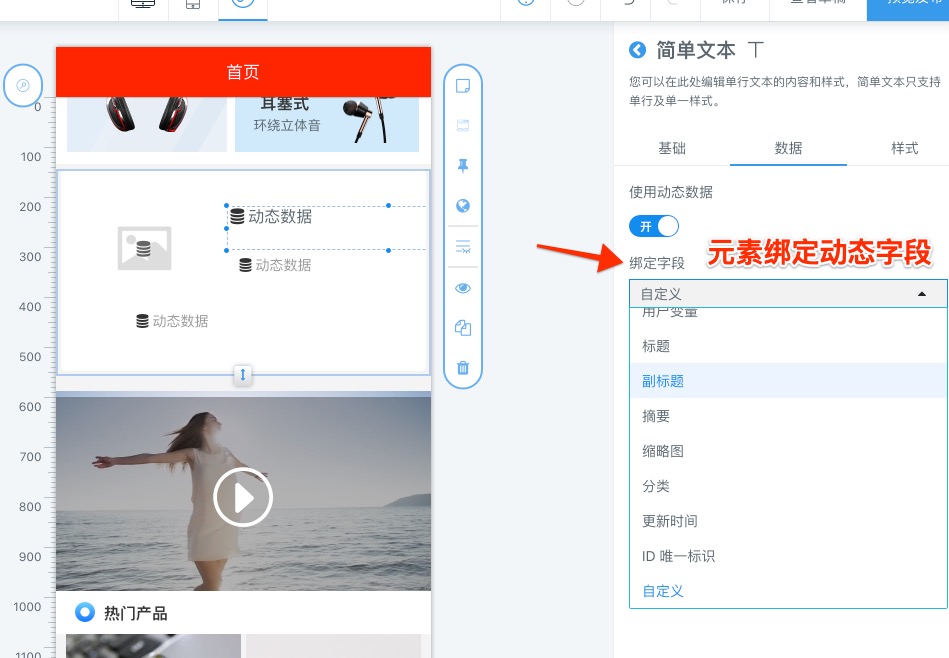The width and height of the screenshot is (949, 658).
Task: Play the beach video
Action: (x=243, y=498)
